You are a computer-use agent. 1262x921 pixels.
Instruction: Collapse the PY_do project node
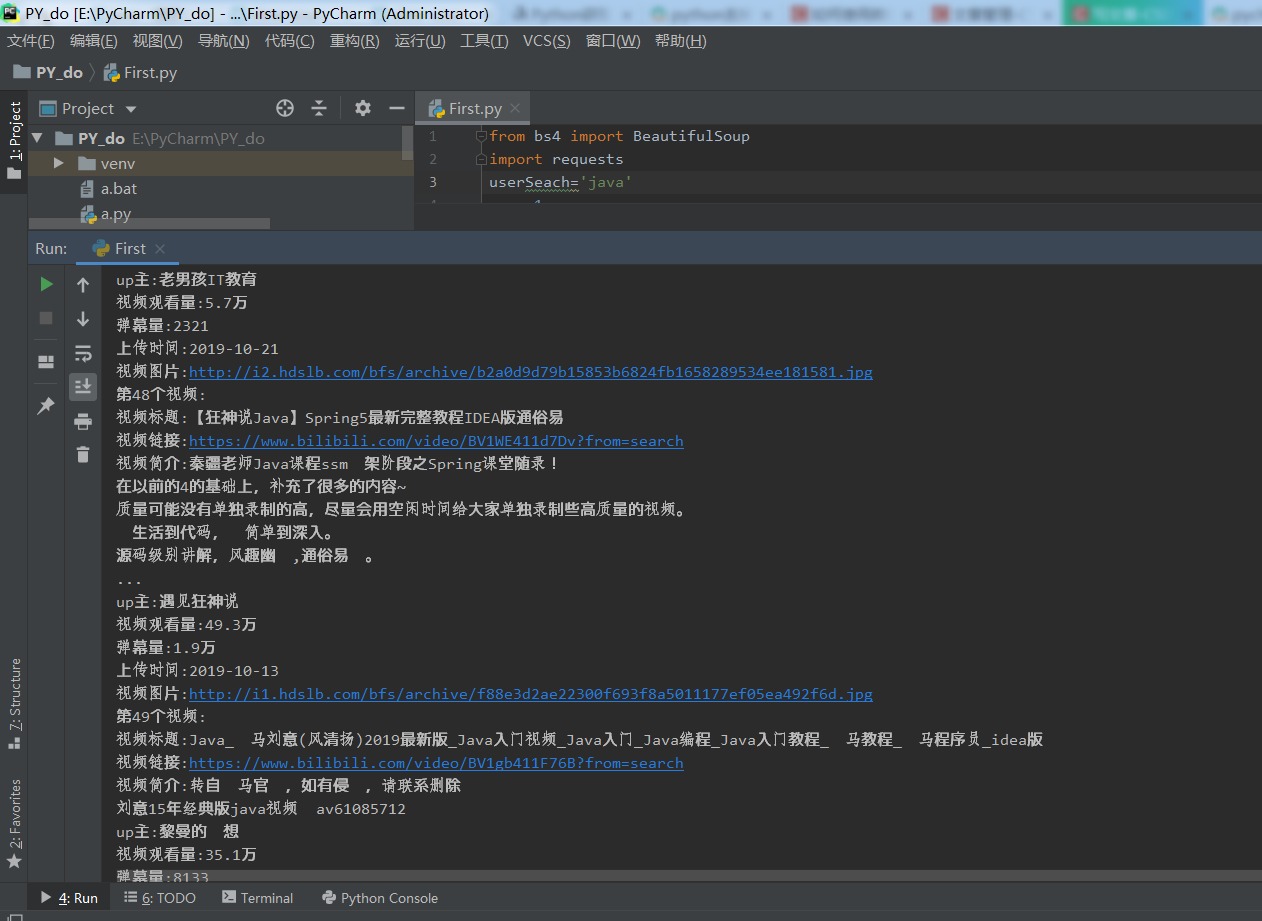(x=36, y=139)
